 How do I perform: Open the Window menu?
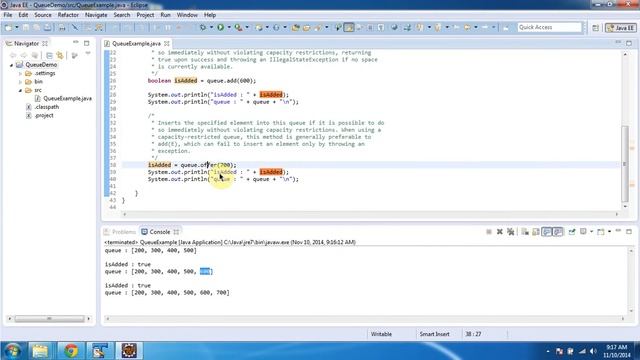click(187, 15)
